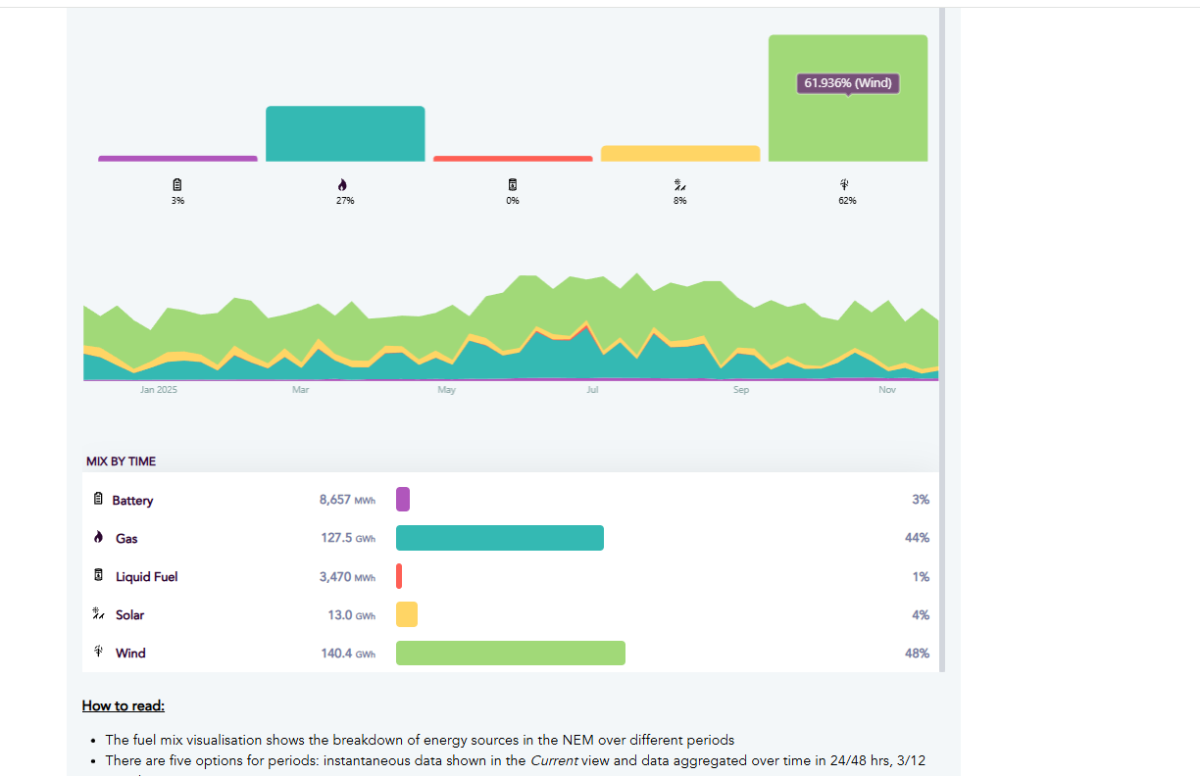Screen dimensions: 1200x776
Task: Click the Jul marker on the time axis
Action: [x=593, y=390]
